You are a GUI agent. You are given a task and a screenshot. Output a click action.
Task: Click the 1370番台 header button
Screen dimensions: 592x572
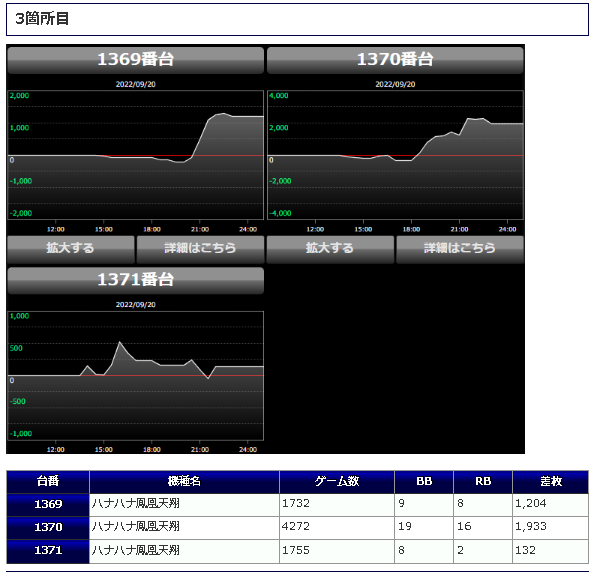395,60
